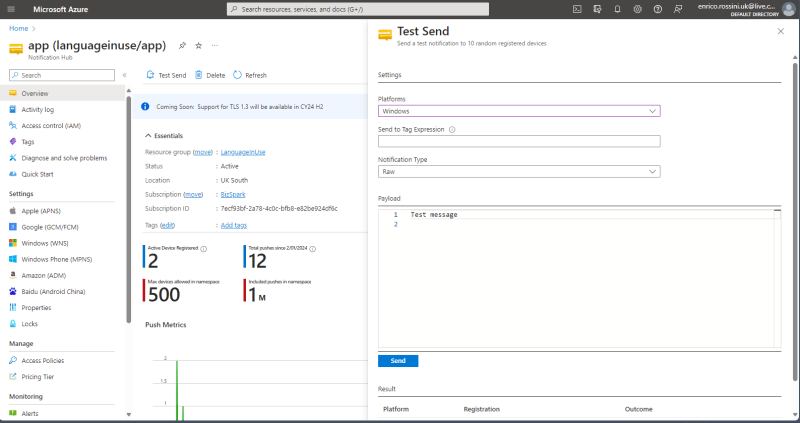
Task: Click the Tags edit link
Action: tap(167, 225)
